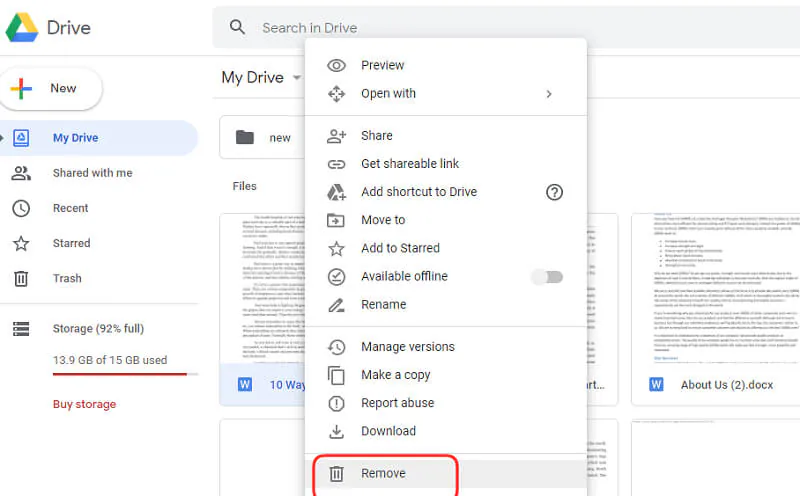Click the Word icon of About Us (2).docx

tap(656, 384)
